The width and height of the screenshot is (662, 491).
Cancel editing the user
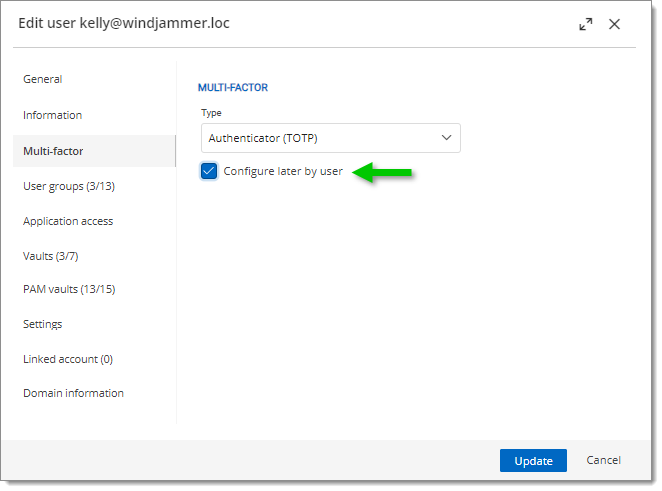click(603, 460)
